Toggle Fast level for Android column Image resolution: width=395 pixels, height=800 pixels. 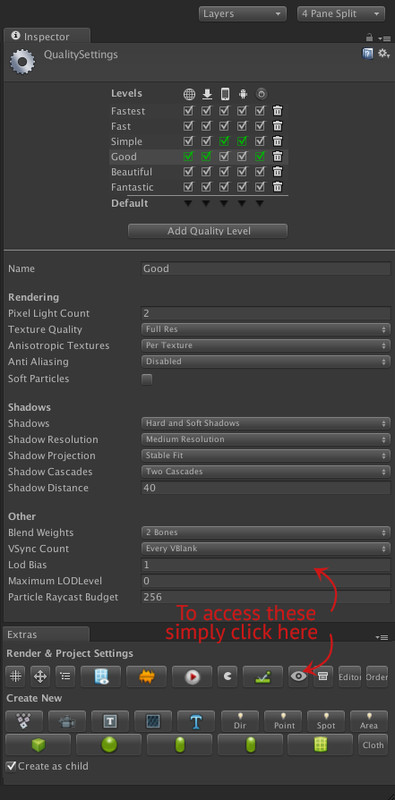click(242, 126)
